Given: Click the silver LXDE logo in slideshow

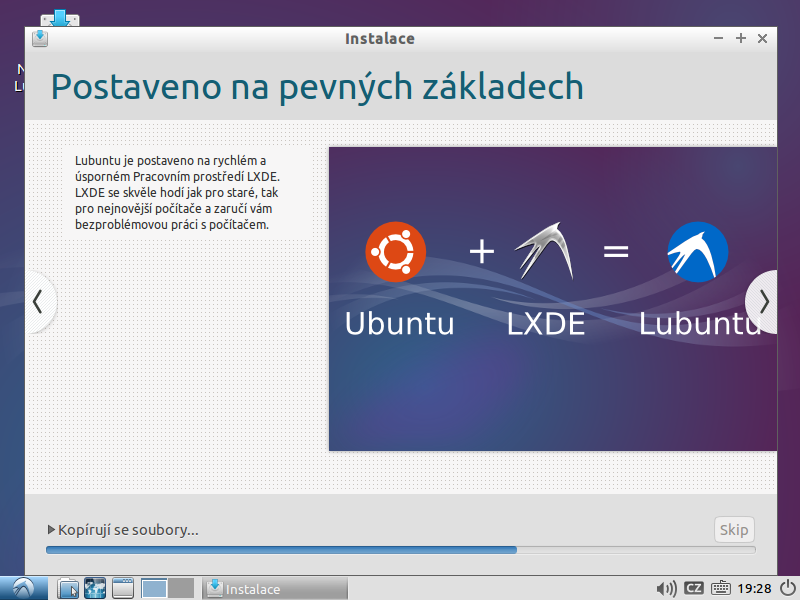Looking at the screenshot, I should [x=544, y=251].
